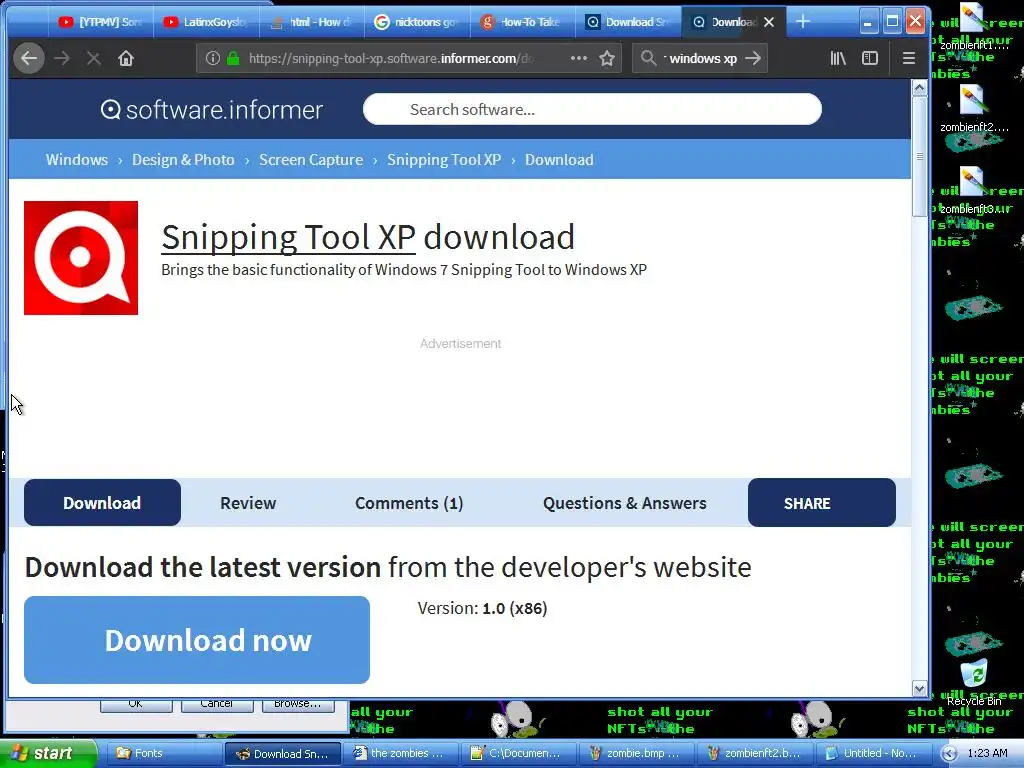This screenshot has width=1024, height=768.
Task: Open the Firefox hamburger menu
Action: pyautogui.click(x=908, y=58)
